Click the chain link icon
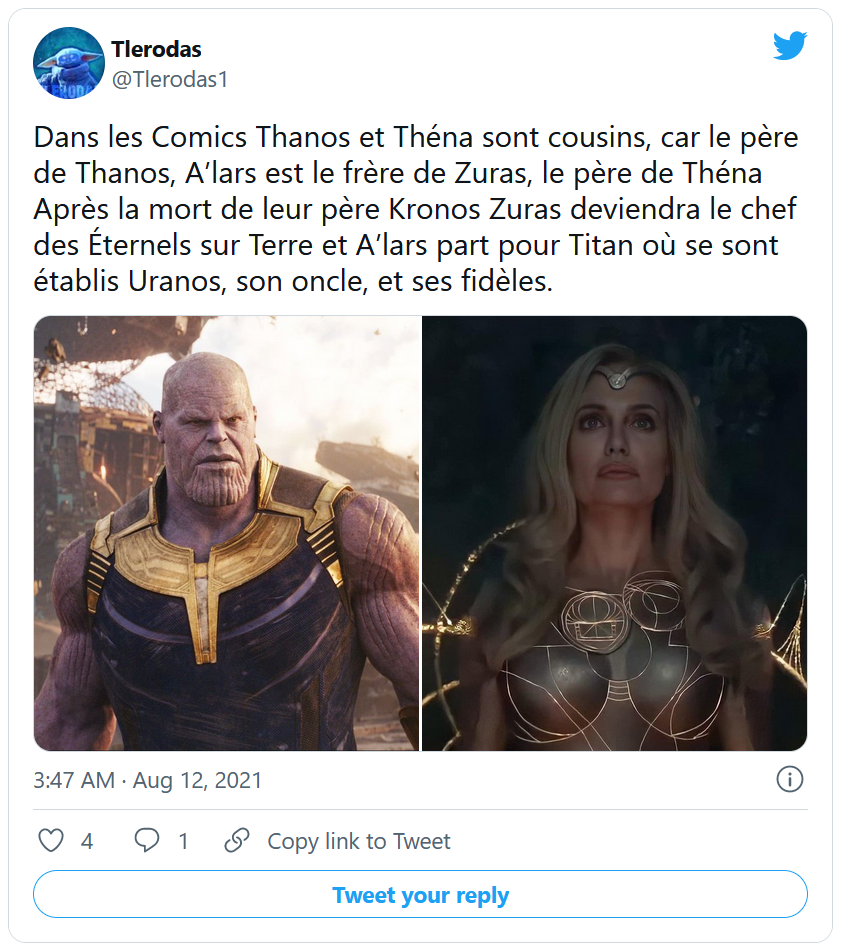 [x=237, y=841]
